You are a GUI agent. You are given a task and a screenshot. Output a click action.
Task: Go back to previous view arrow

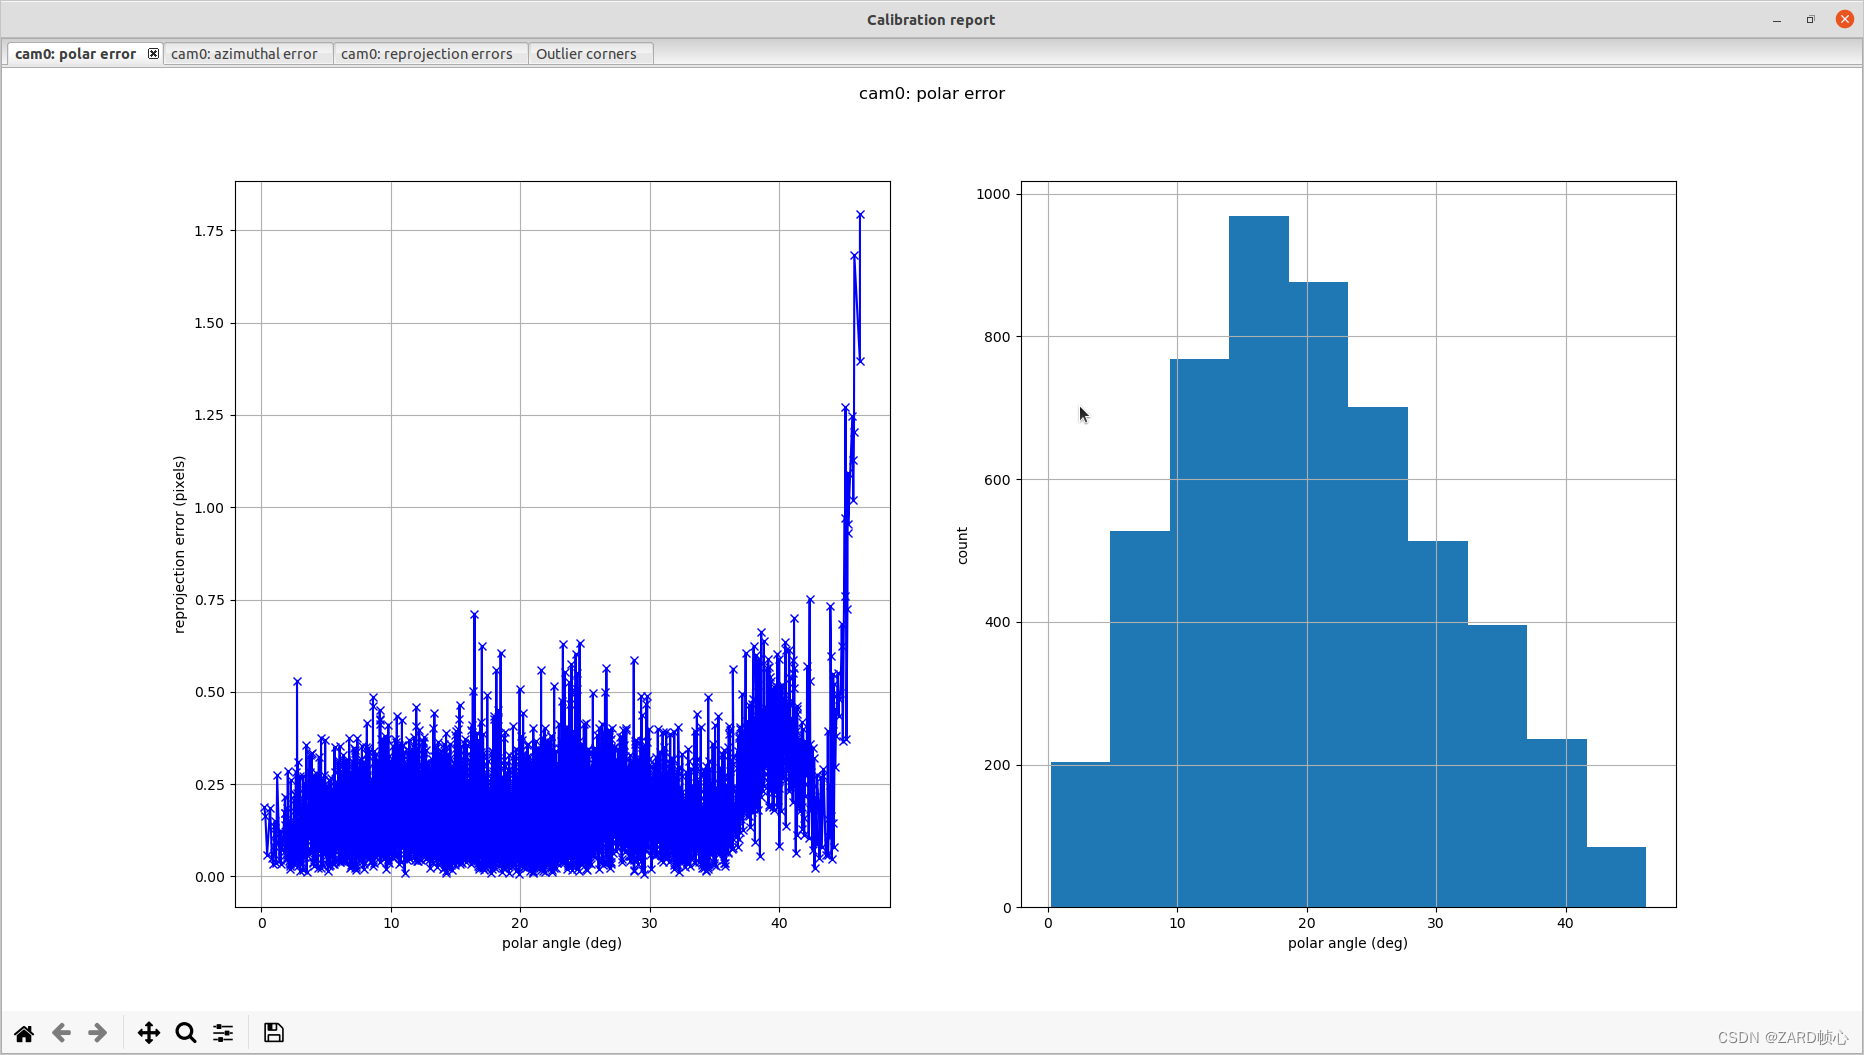(x=61, y=1033)
